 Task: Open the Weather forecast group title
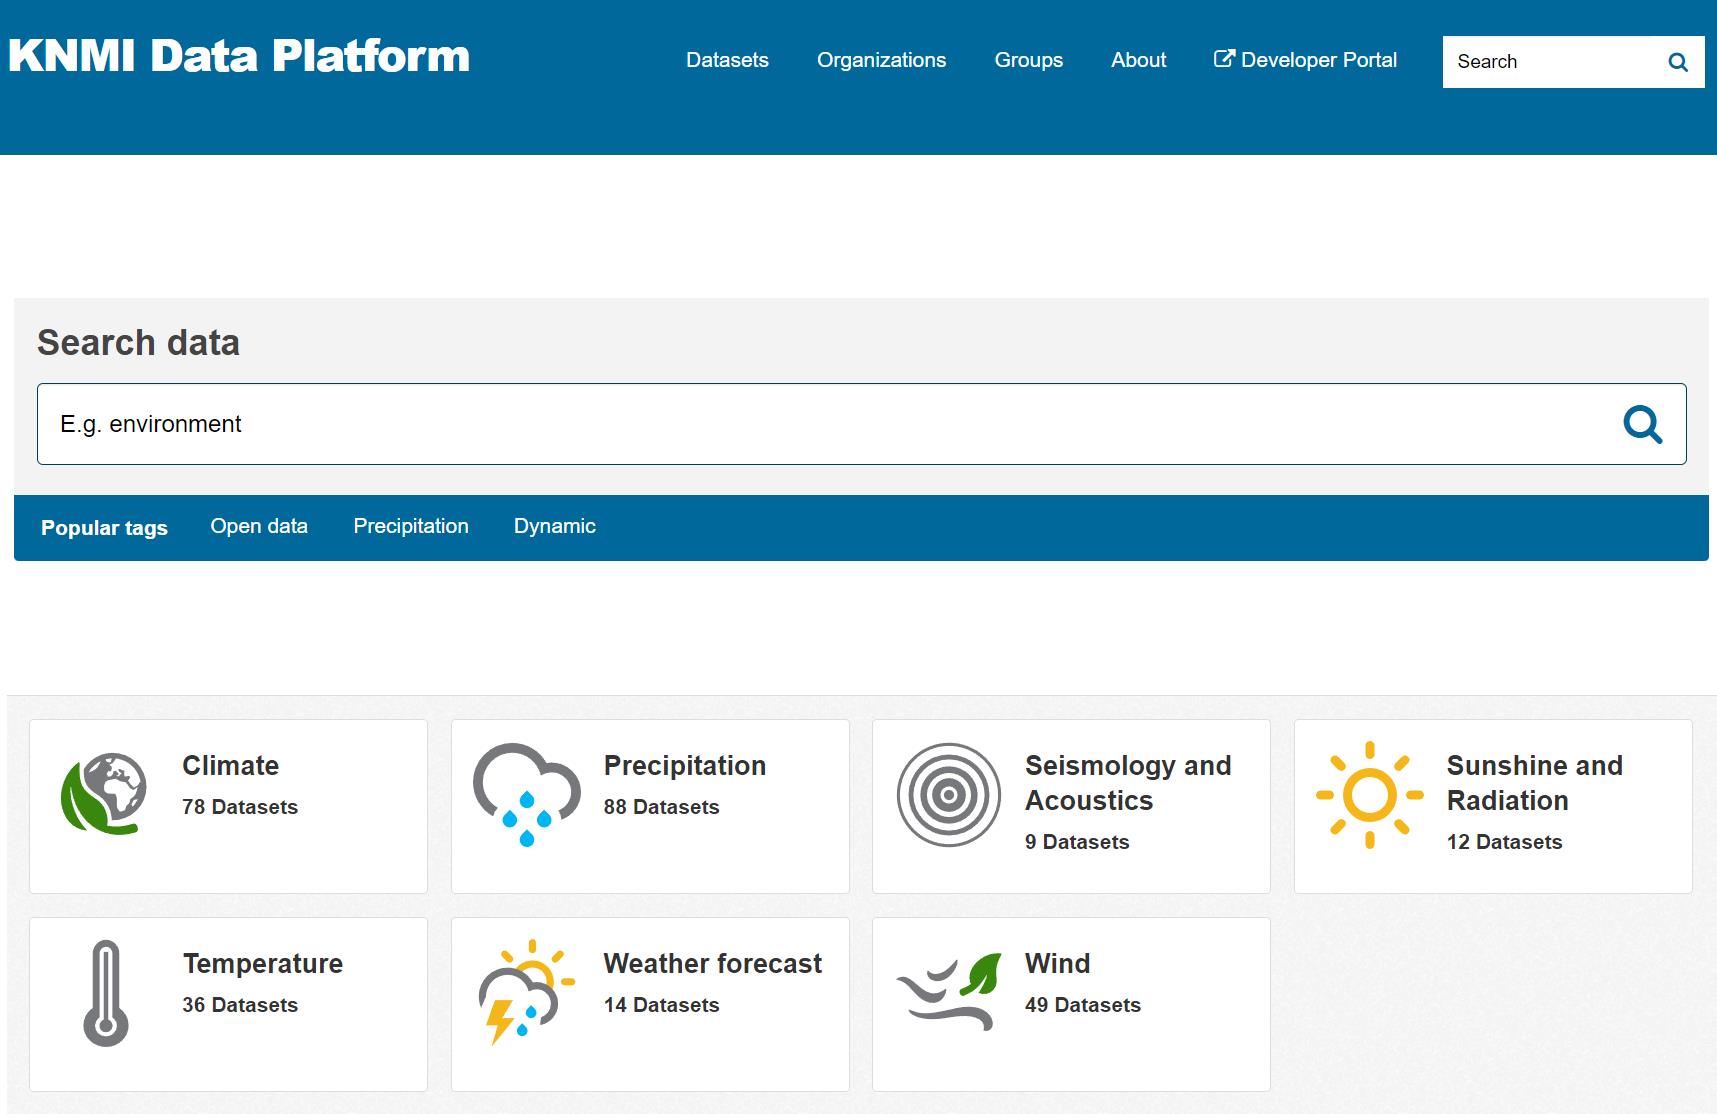(x=713, y=964)
